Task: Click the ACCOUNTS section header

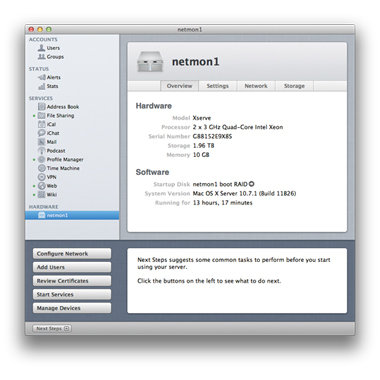Action: [43, 39]
